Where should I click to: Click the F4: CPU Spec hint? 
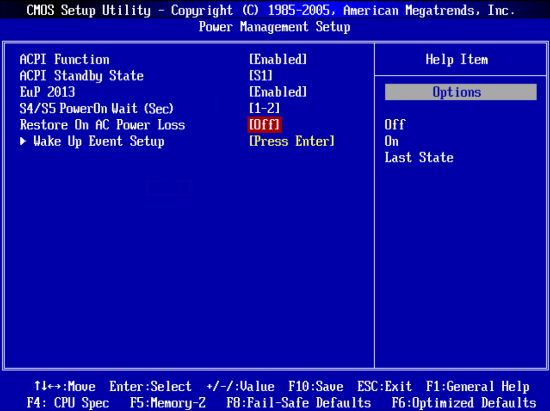click(68, 403)
